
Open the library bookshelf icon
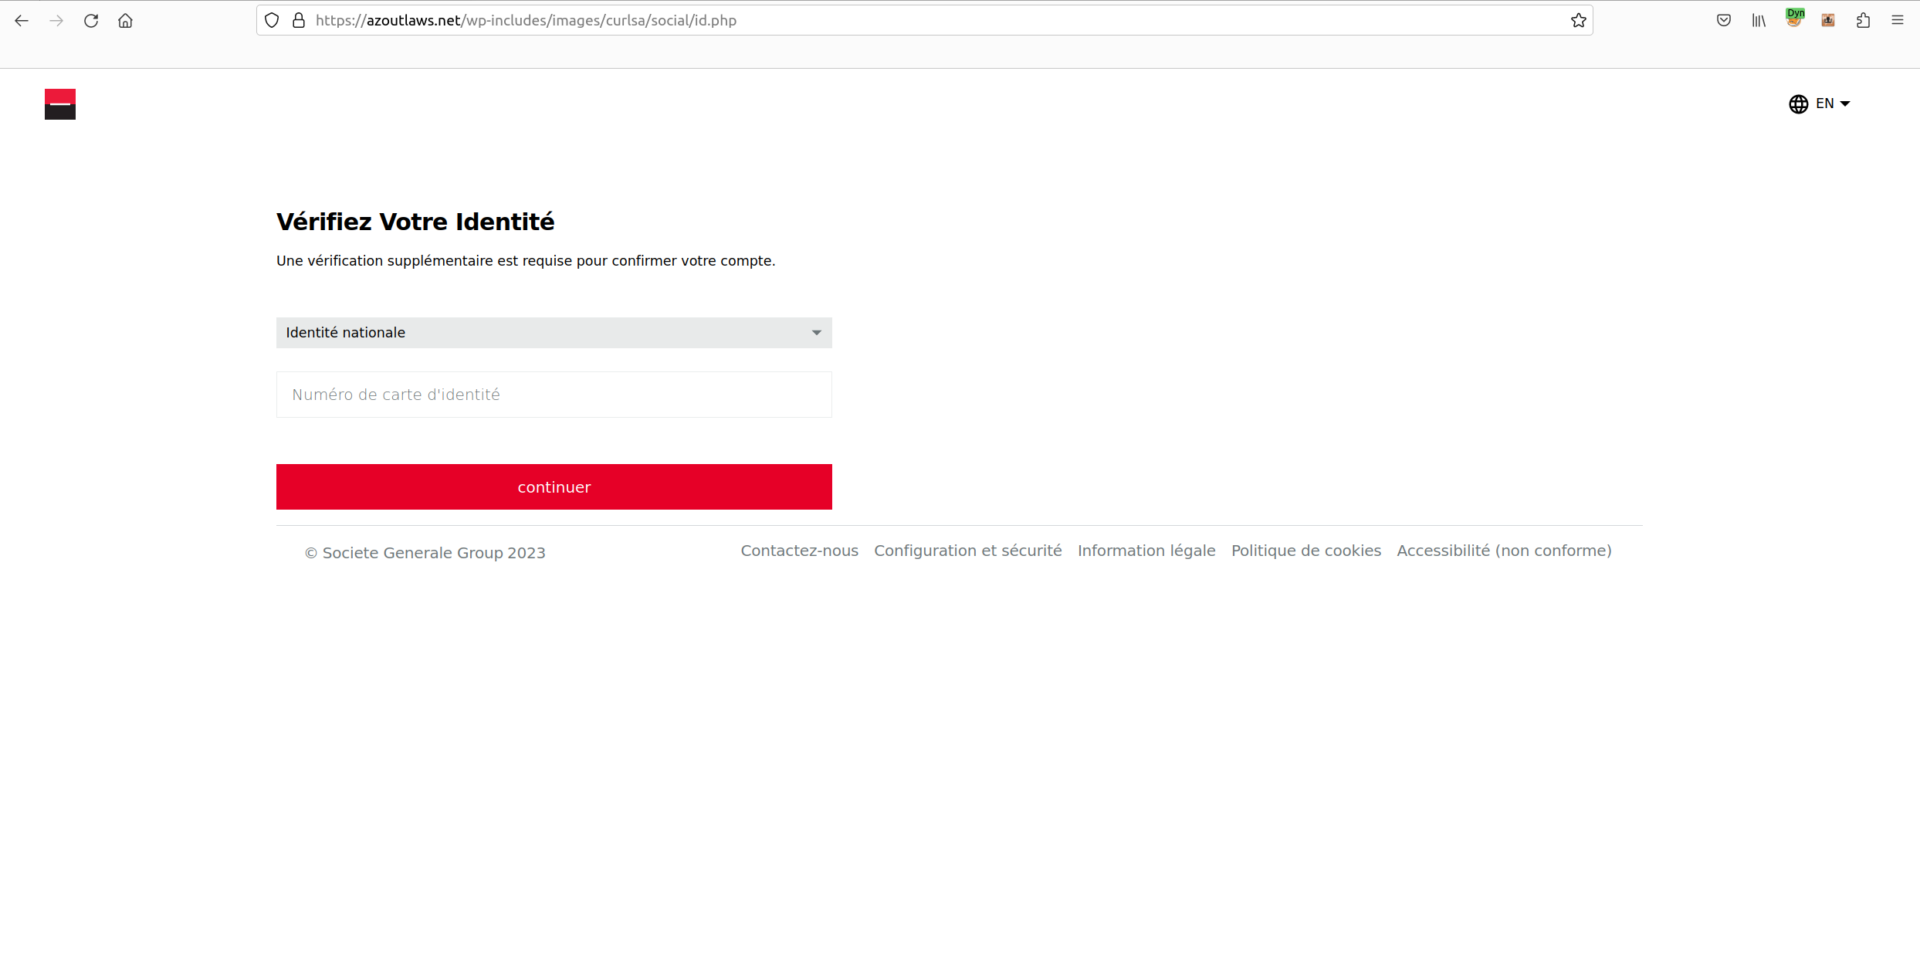click(x=1759, y=20)
